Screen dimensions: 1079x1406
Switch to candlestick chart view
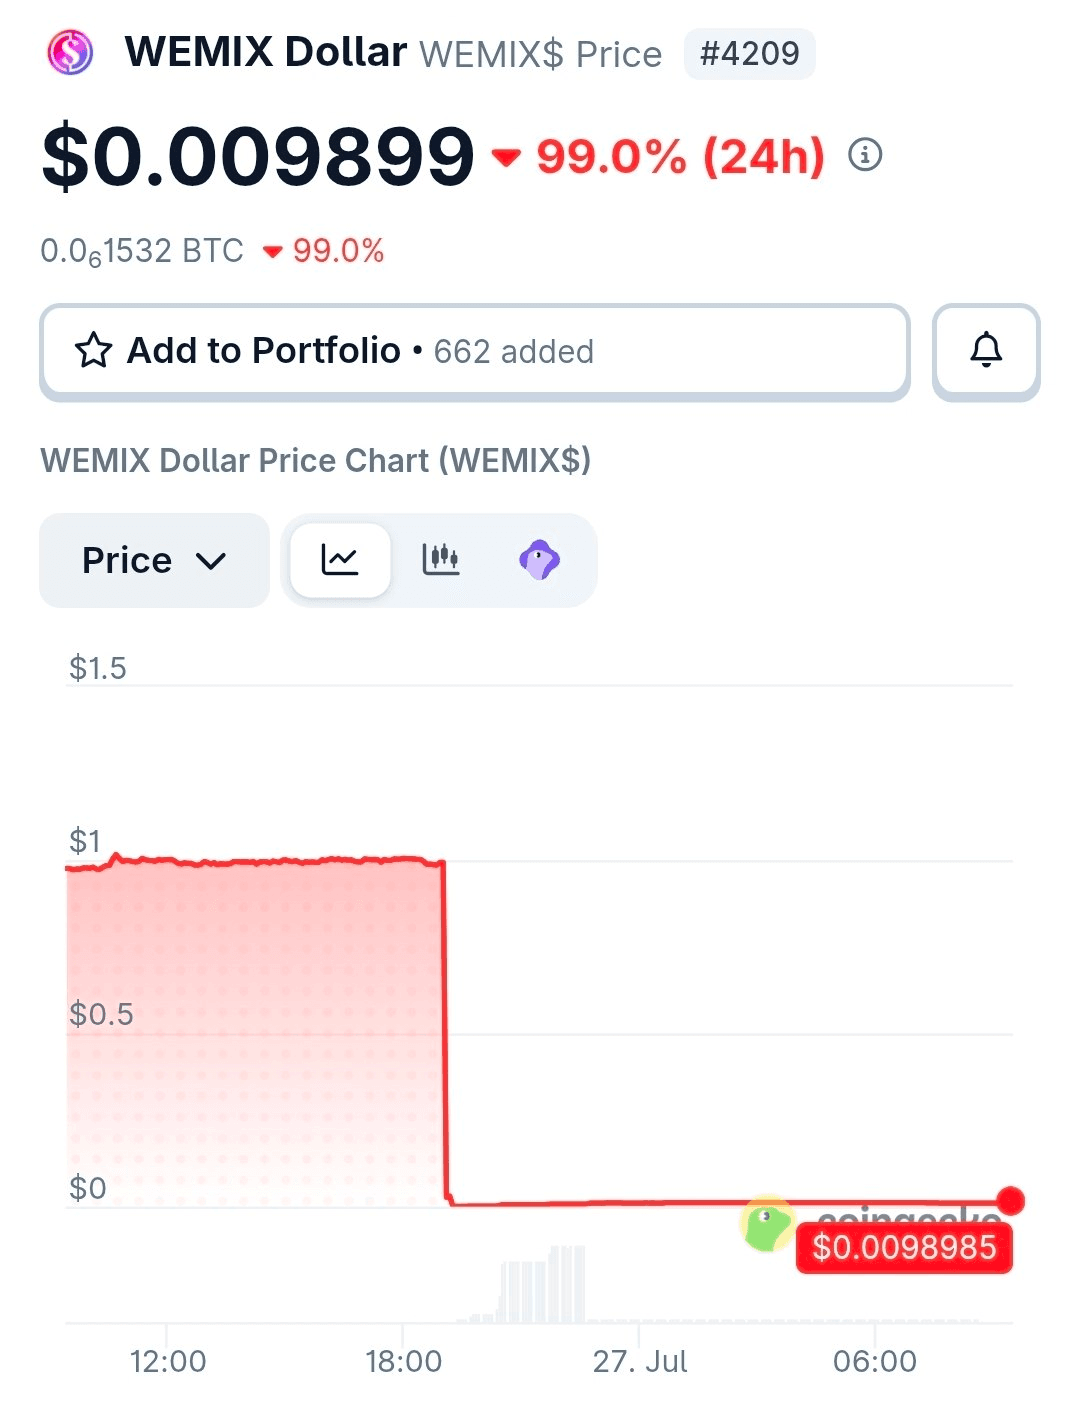(x=440, y=560)
